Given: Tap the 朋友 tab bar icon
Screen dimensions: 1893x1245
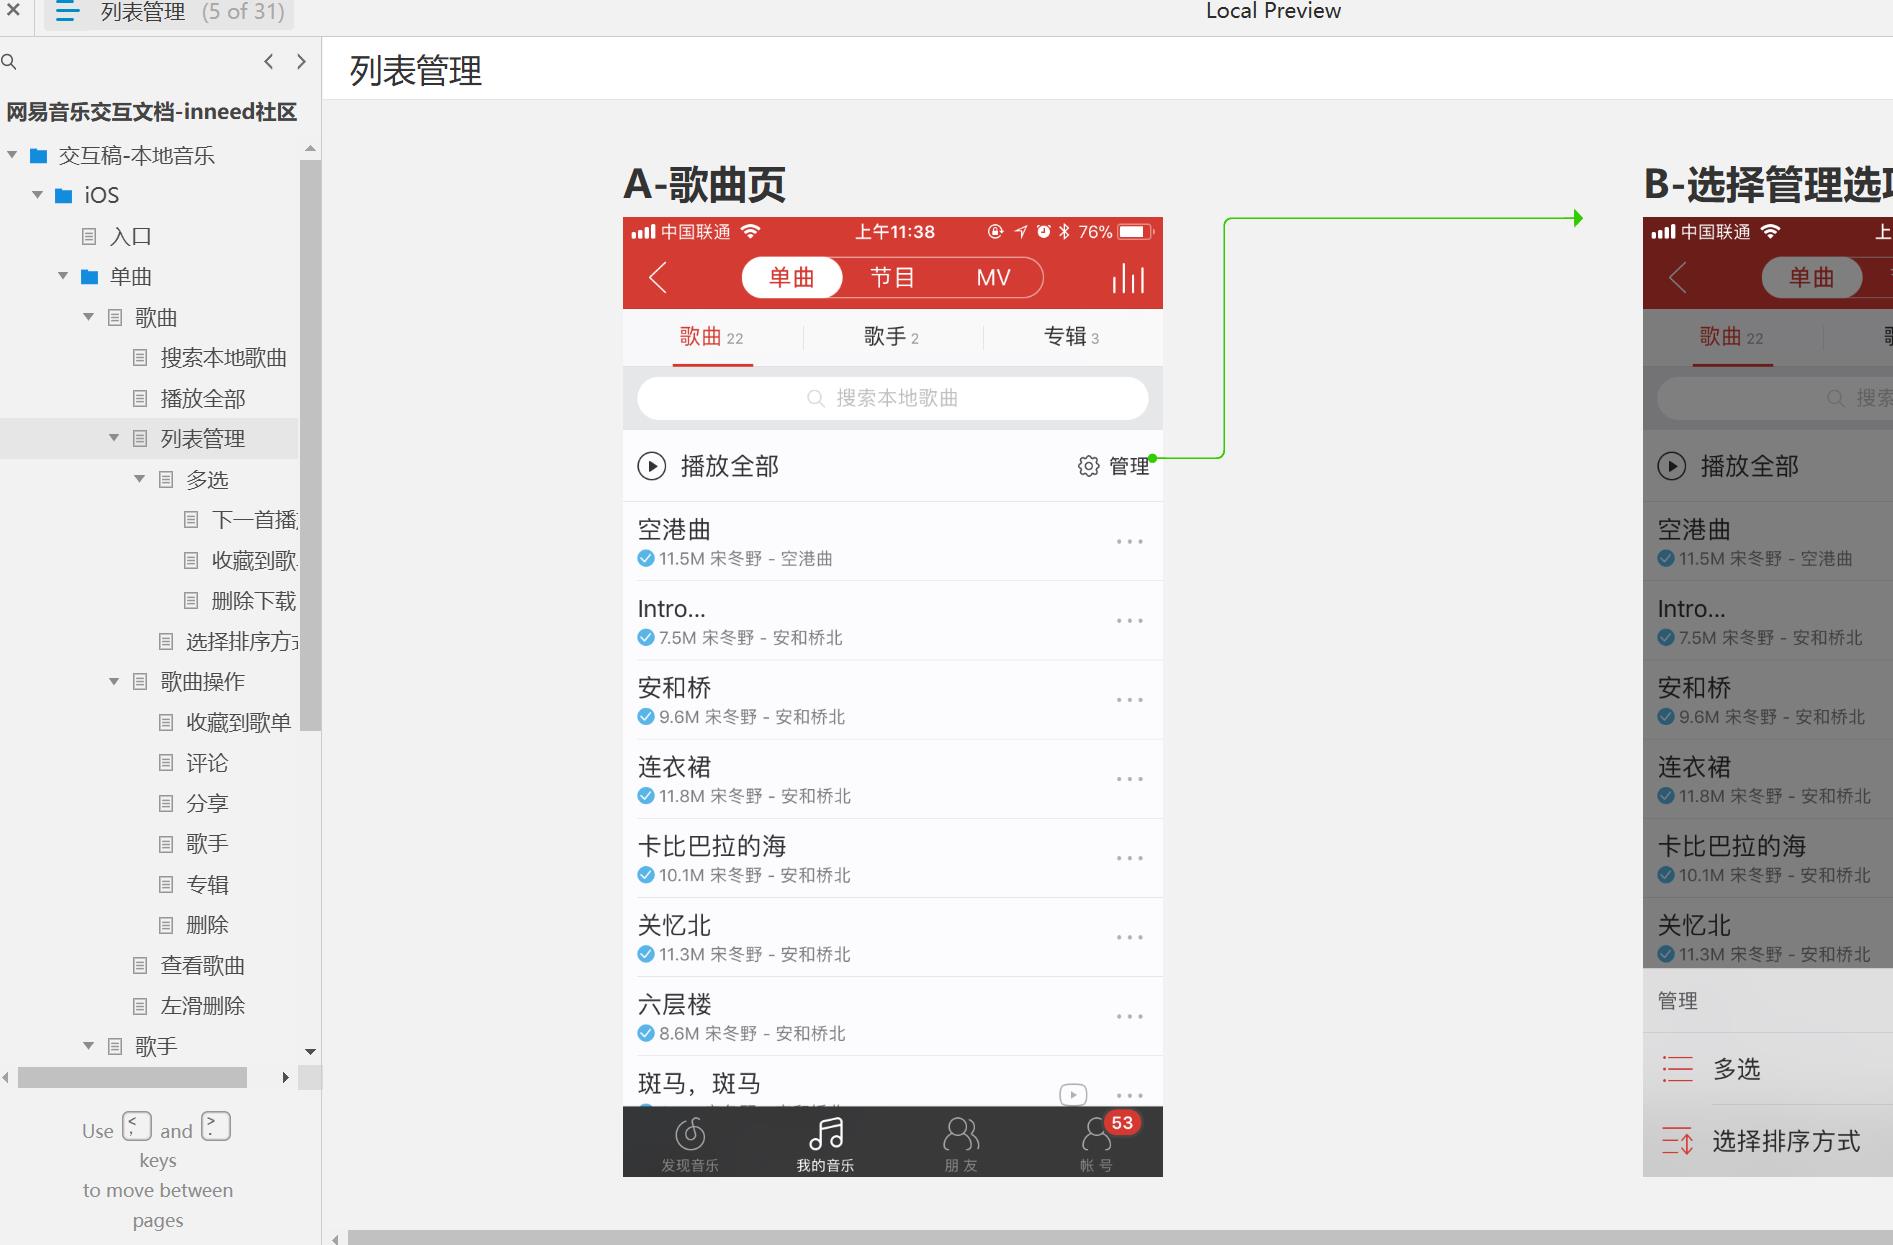Looking at the screenshot, I should 961,1143.
